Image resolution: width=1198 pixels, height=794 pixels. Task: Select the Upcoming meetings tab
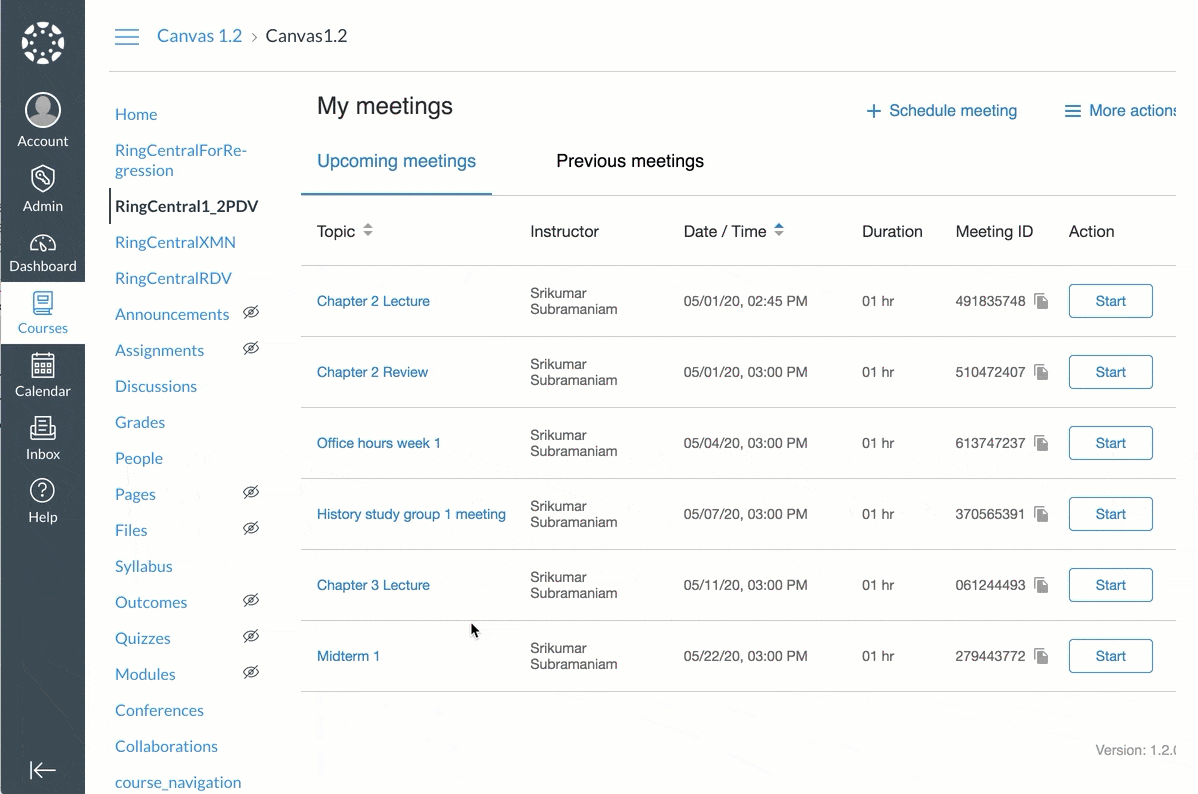pyautogui.click(x=396, y=161)
